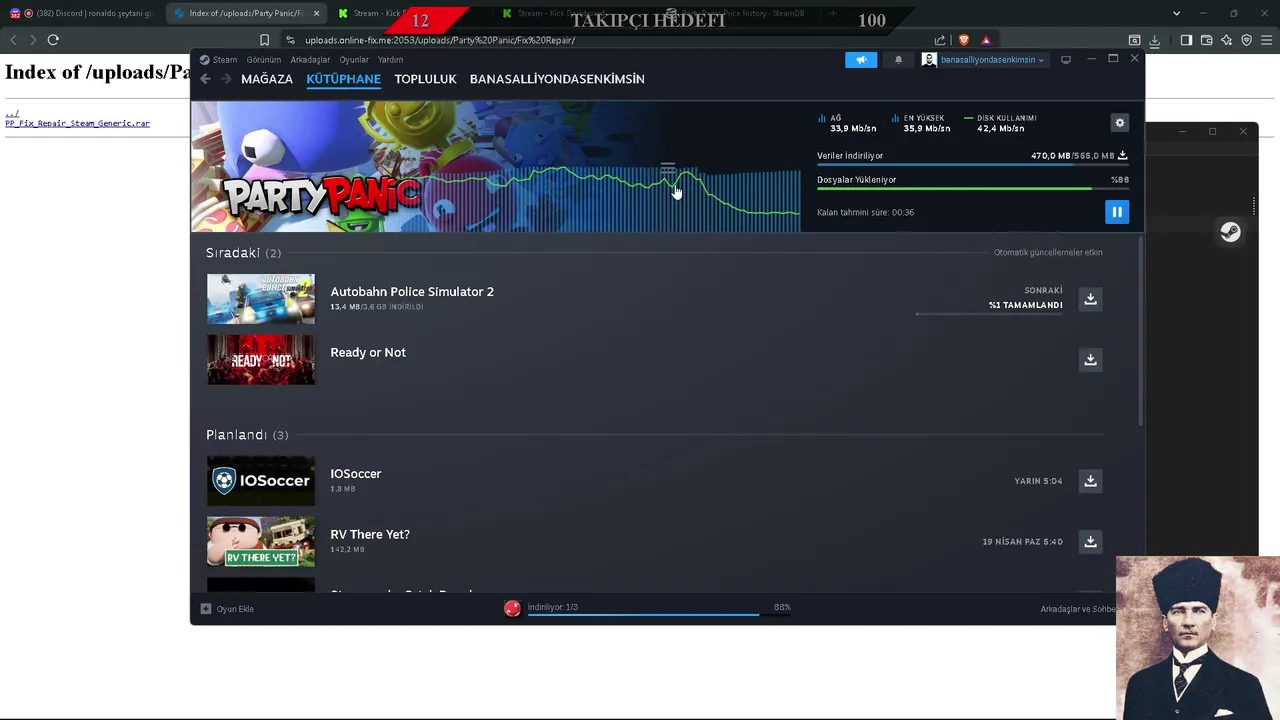
Task: Open the TOPLULUK tab
Action: (x=425, y=79)
